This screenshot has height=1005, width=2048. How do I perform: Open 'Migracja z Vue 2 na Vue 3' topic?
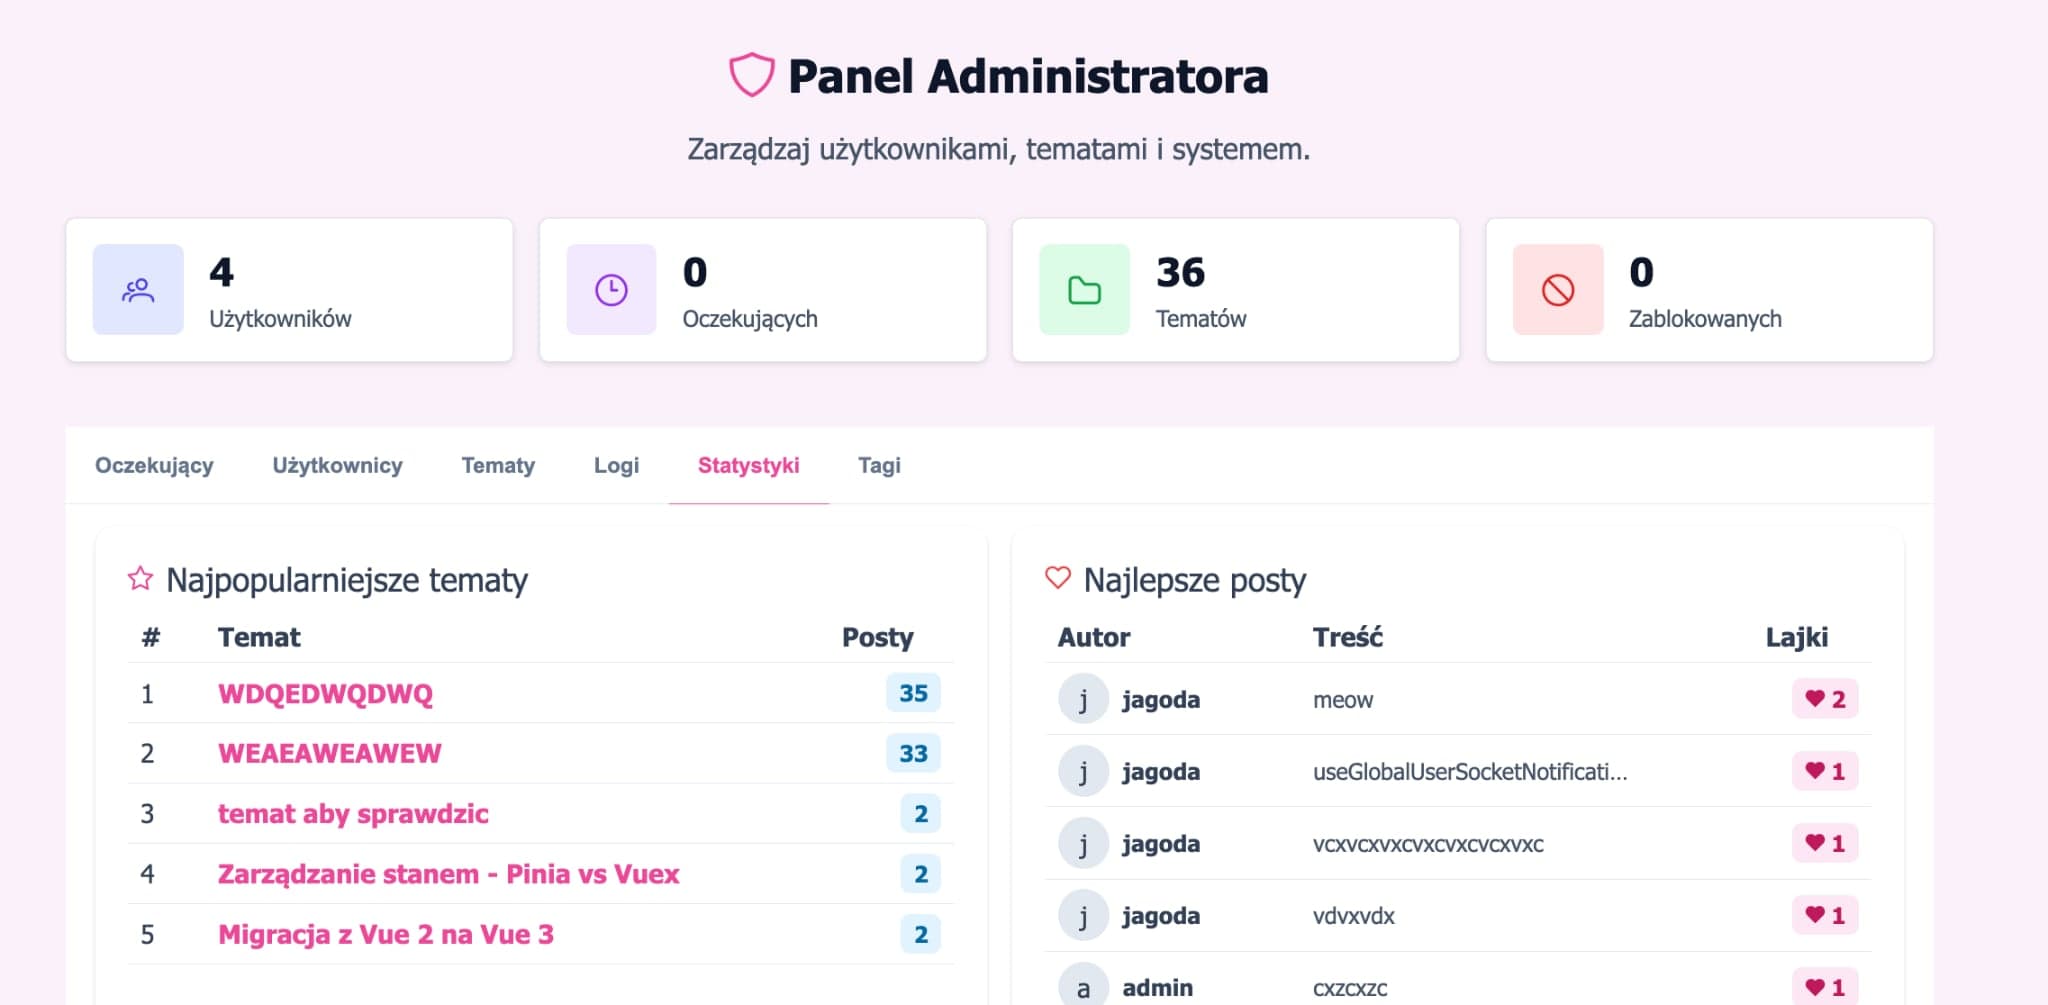(x=385, y=934)
